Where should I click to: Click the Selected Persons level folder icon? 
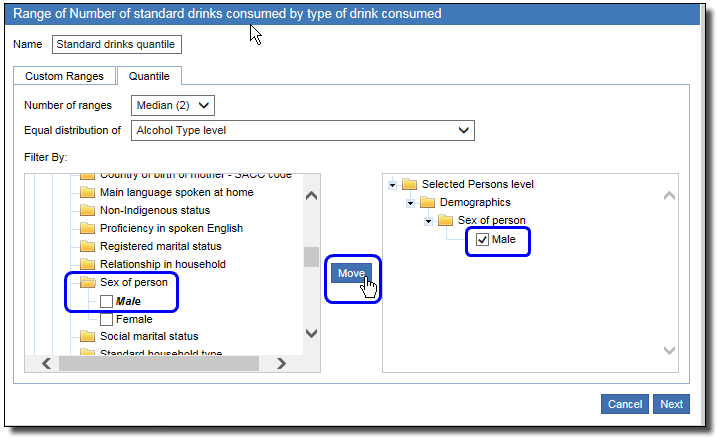click(410, 184)
